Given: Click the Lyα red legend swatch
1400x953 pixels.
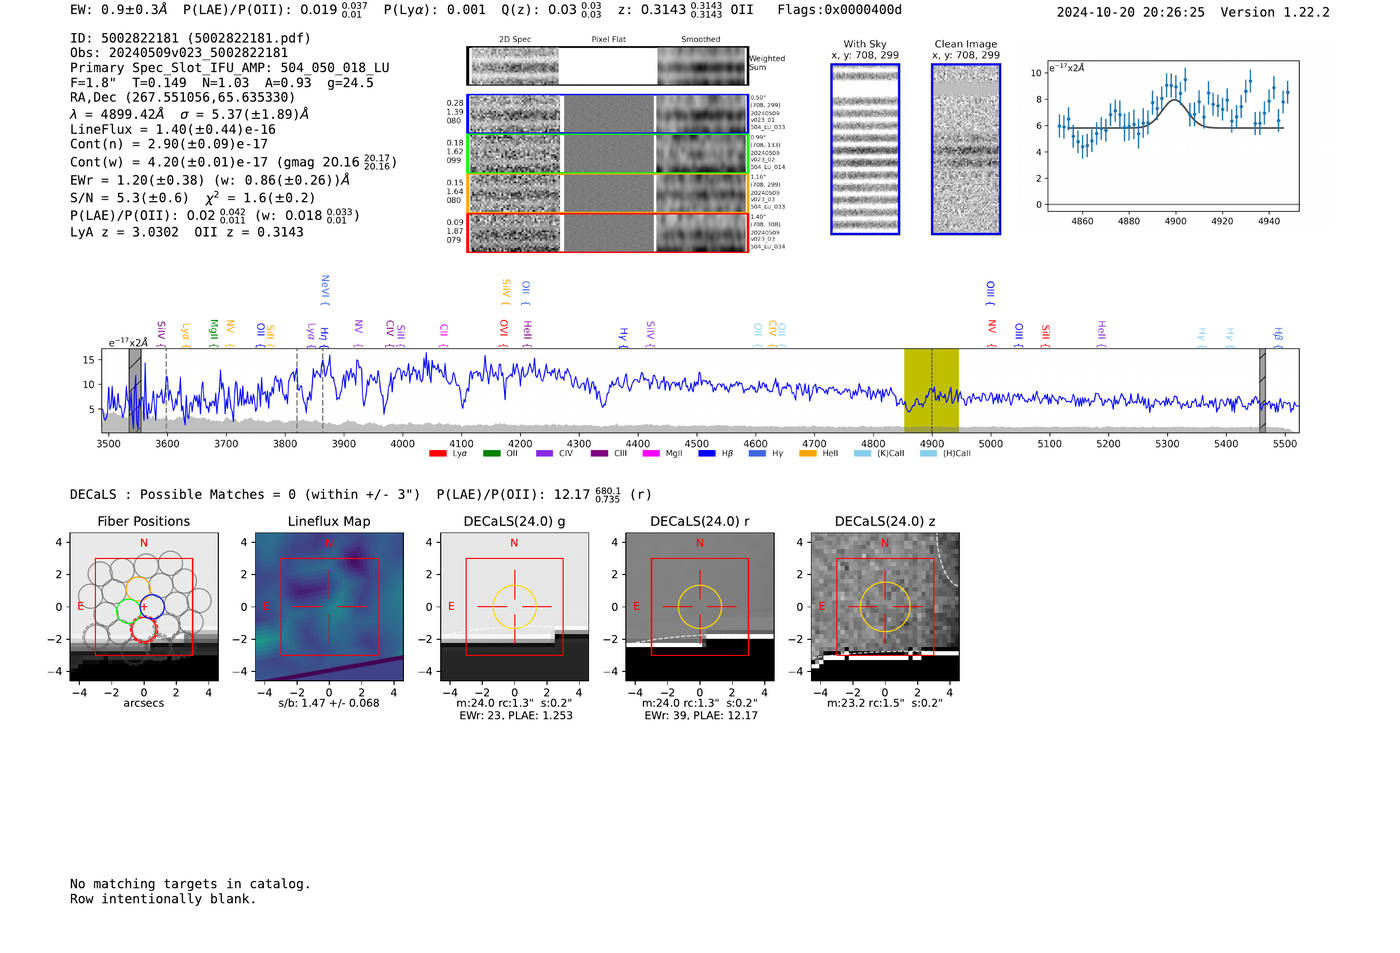Looking at the screenshot, I should pyautogui.click(x=437, y=454).
